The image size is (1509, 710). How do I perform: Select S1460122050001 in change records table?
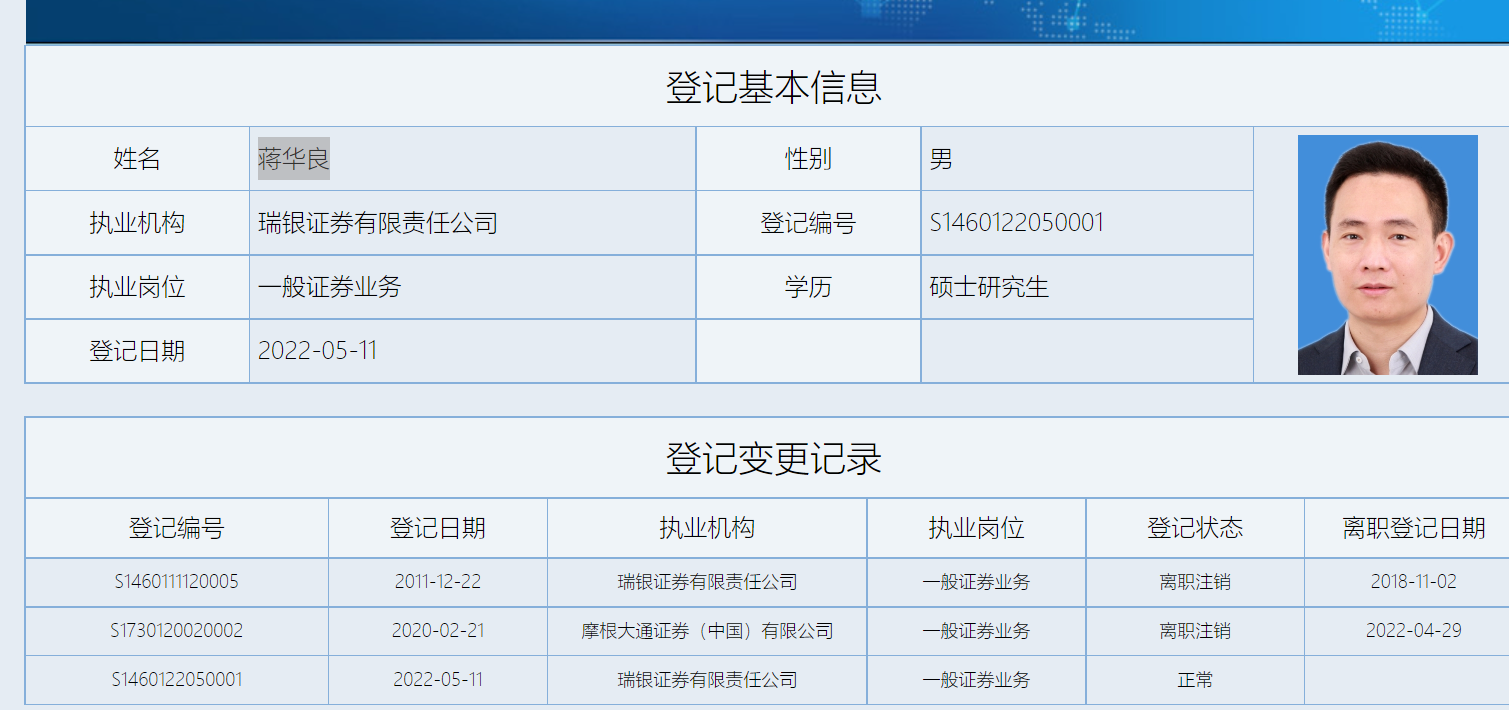(177, 680)
